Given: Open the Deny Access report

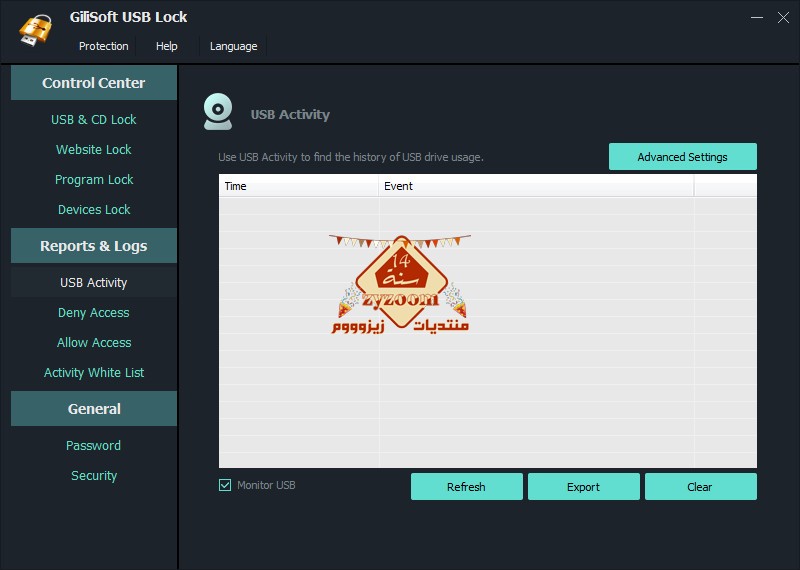Looking at the screenshot, I should pyautogui.click(x=94, y=313).
